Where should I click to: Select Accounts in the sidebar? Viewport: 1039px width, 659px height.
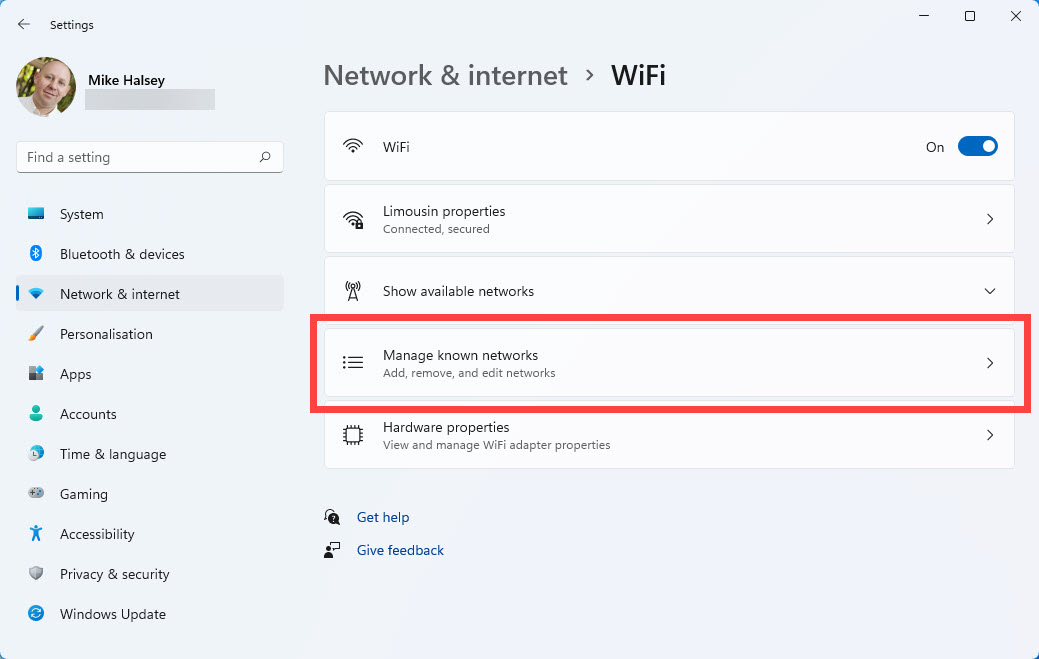pos(88,414)
